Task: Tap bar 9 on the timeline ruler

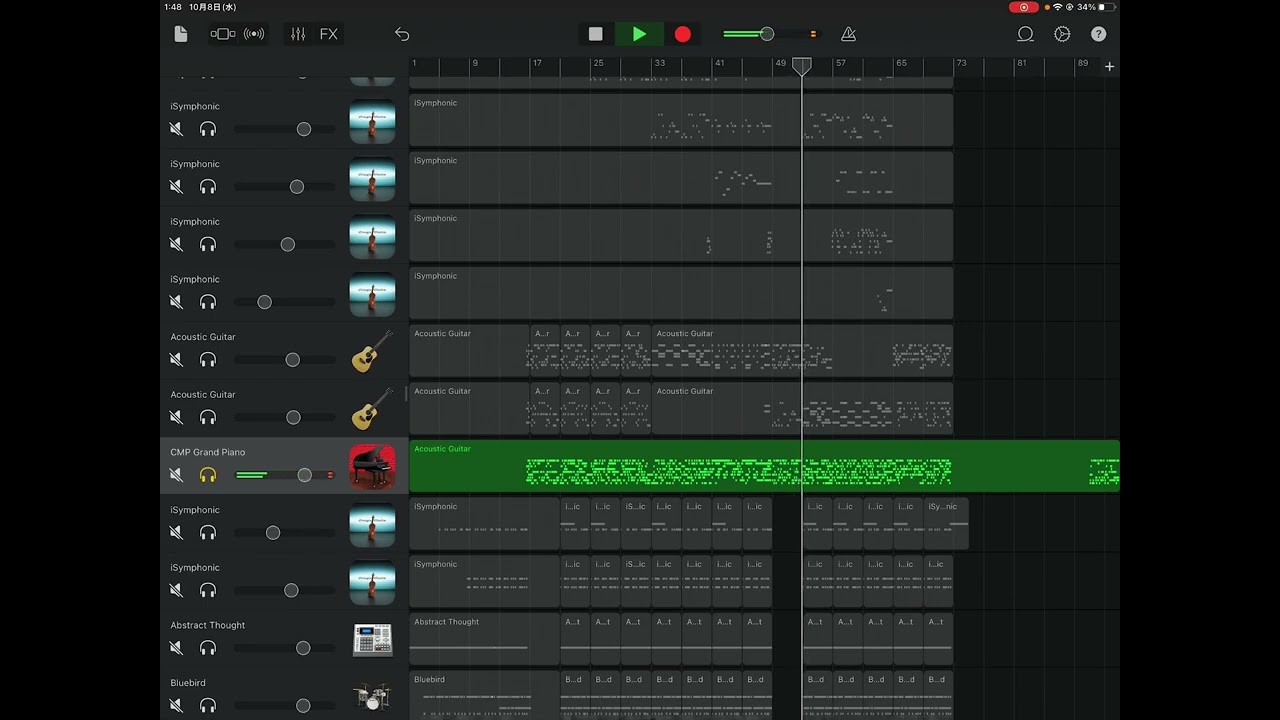Action: 475,63
